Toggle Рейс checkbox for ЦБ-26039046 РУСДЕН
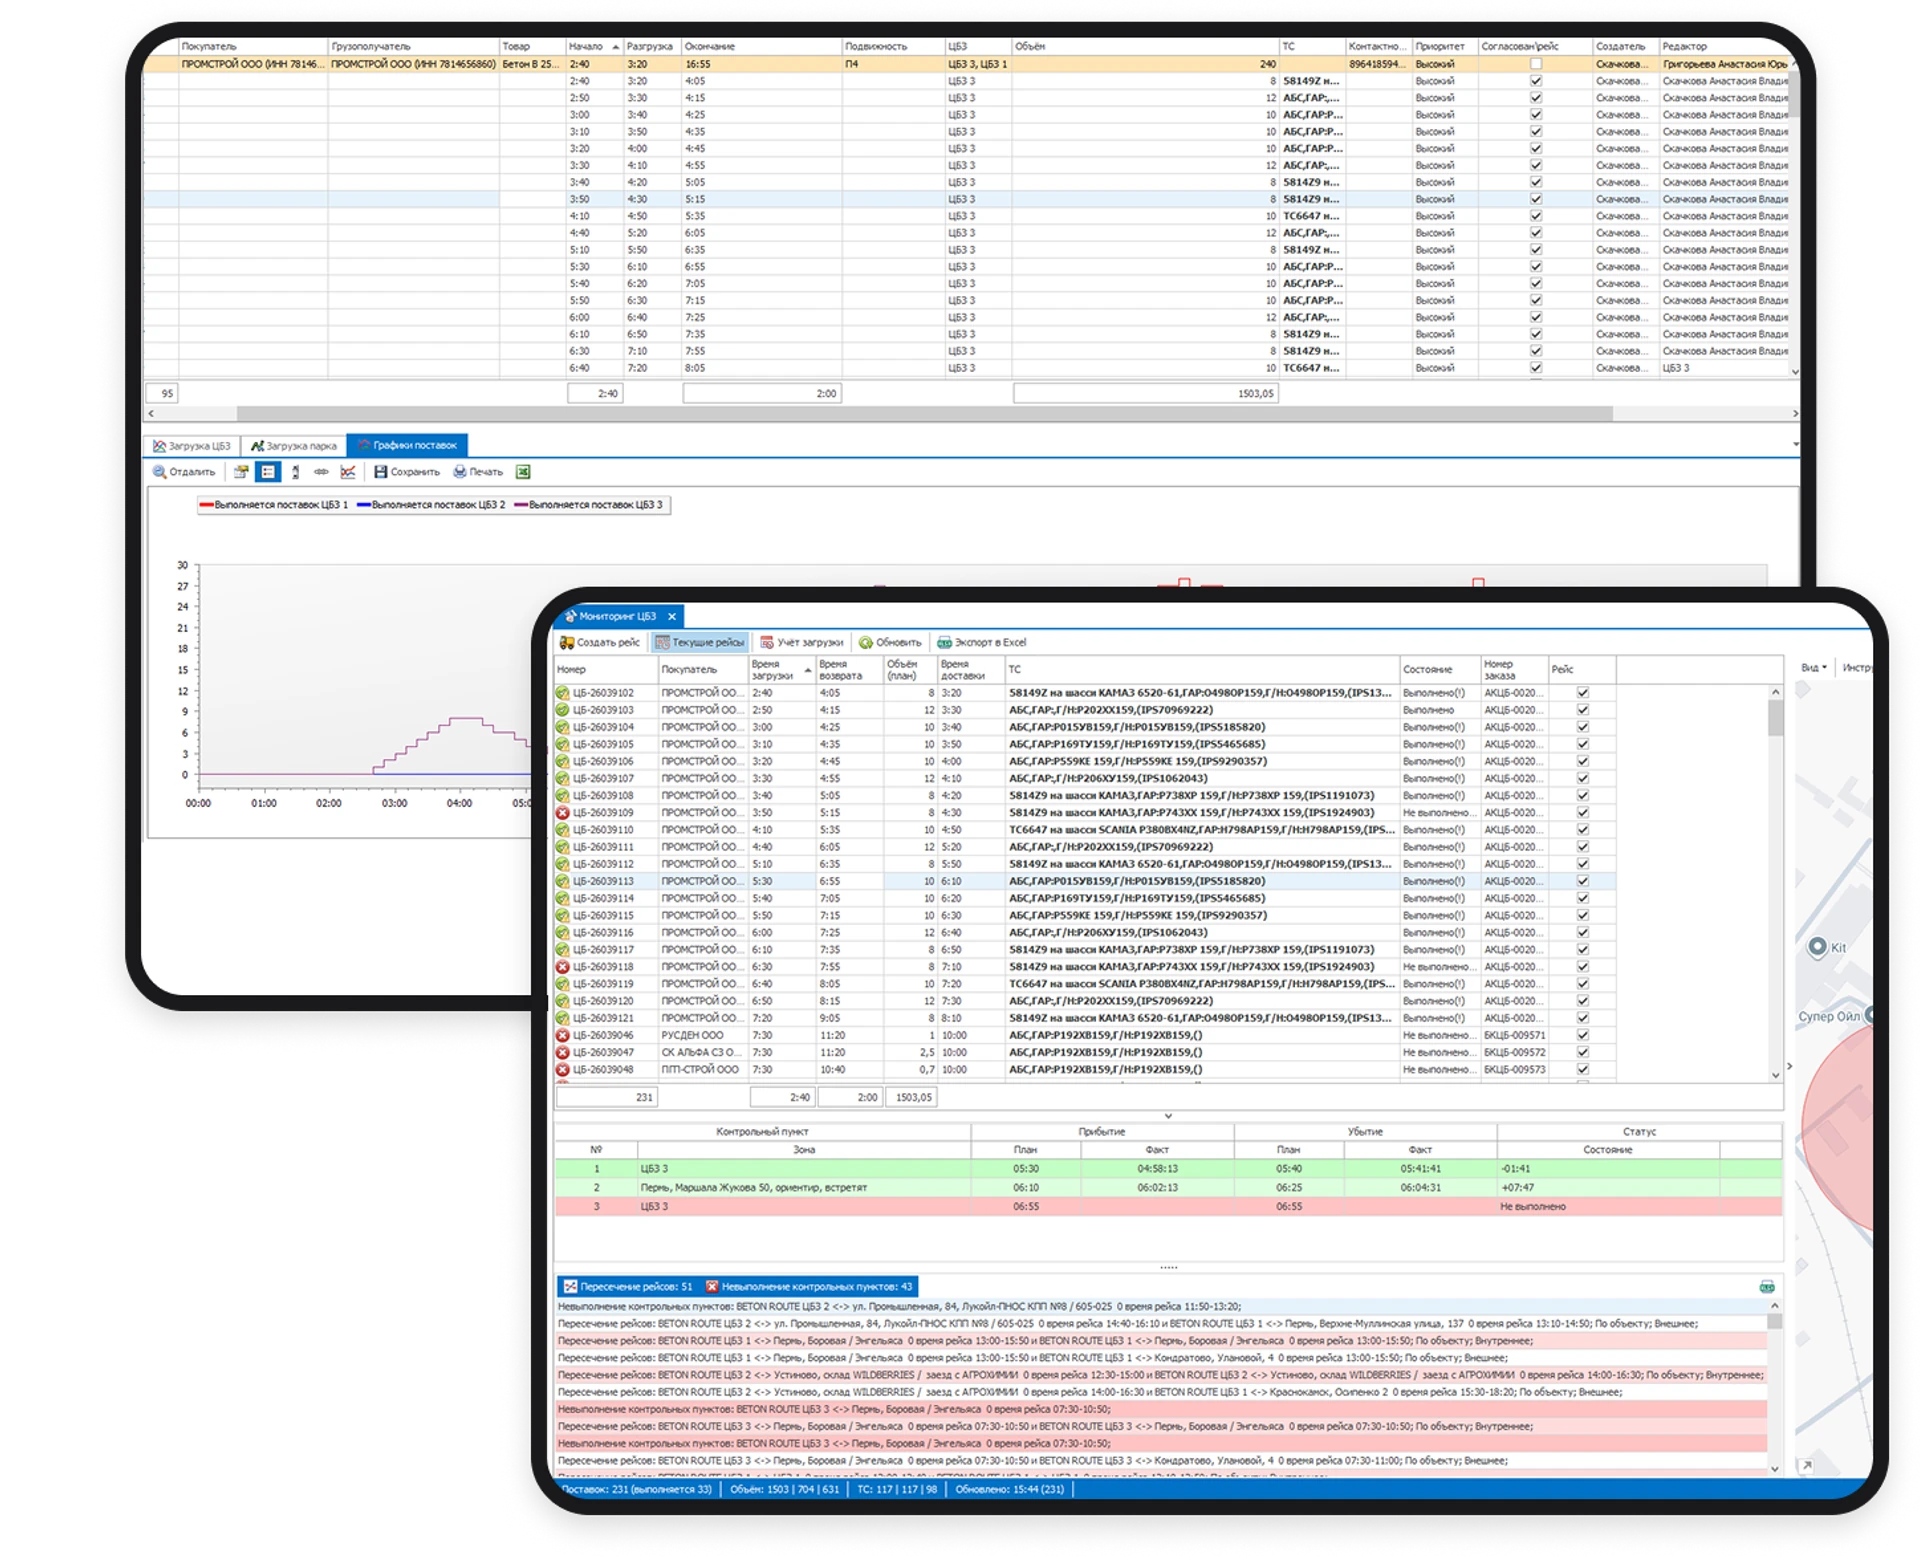Screen dimensions: 1920x1557 coord(1583,1036)
